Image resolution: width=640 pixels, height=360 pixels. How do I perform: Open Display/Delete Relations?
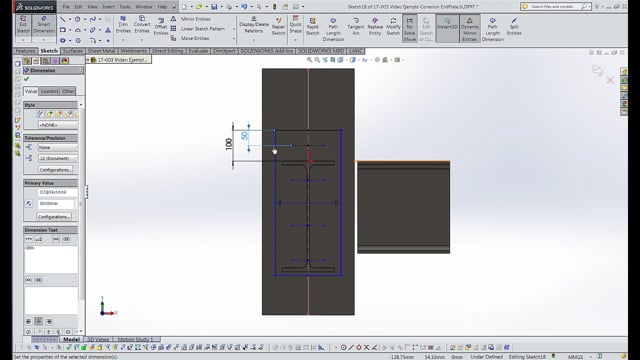tap(253, 25)
